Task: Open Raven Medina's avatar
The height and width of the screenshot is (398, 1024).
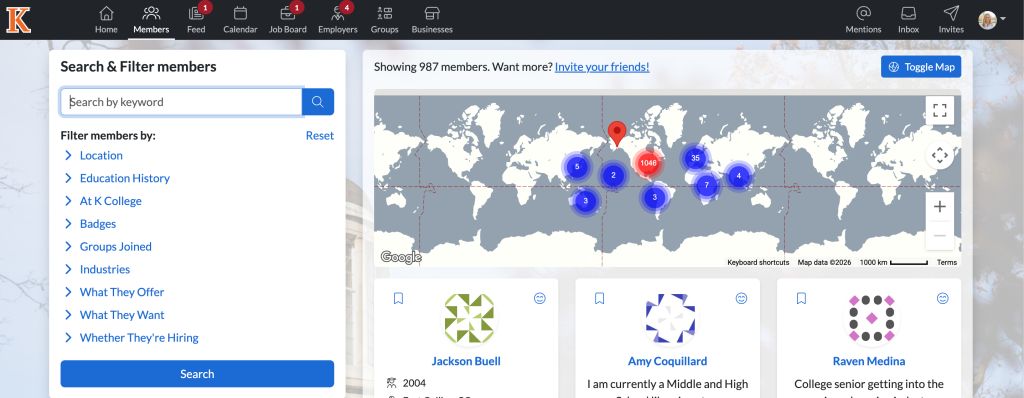Action: pos(872,318)
